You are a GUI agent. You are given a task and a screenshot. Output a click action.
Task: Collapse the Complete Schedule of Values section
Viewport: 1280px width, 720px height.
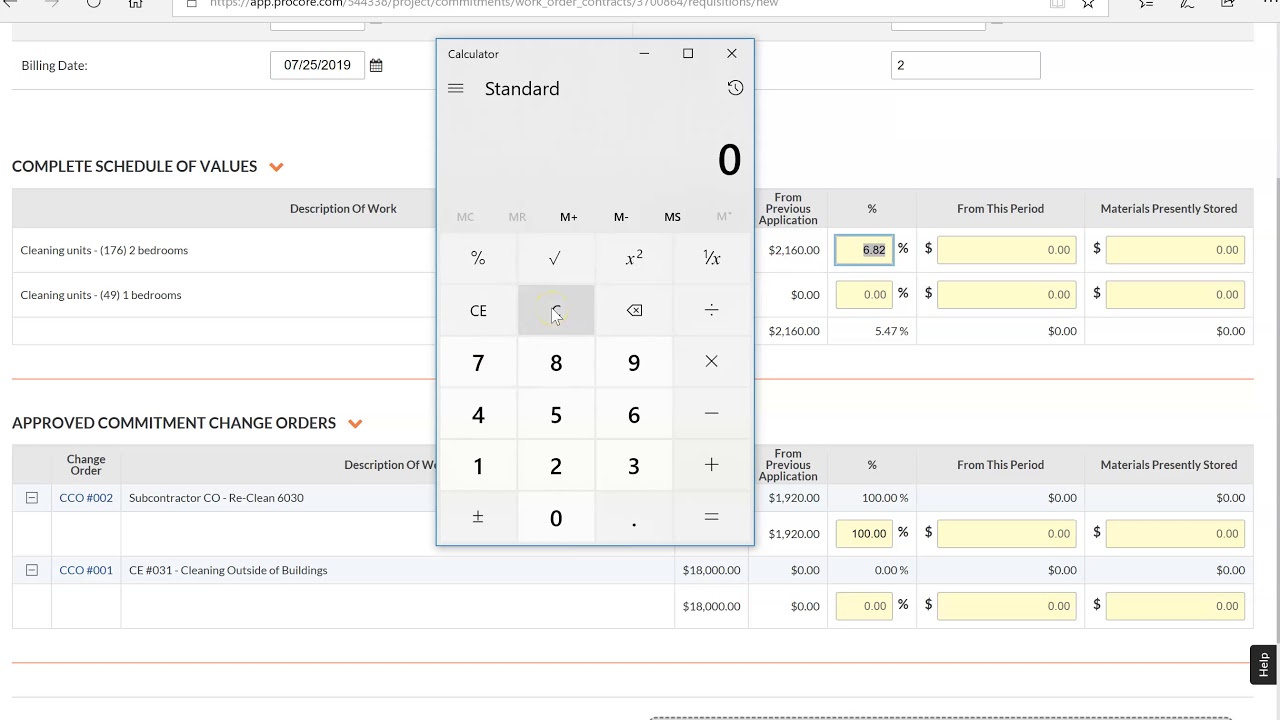tap(277, 167)
